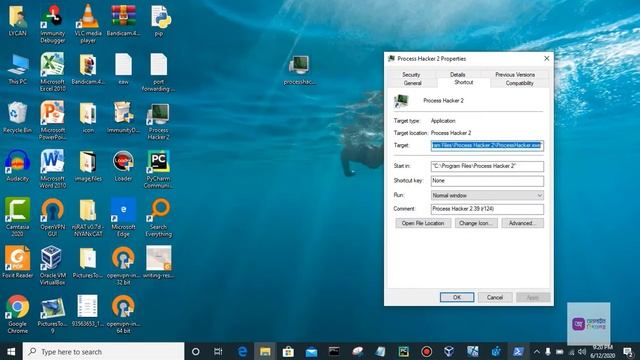
Task: Select the ImmunityDebugger installer icon
Action: point(123,118)
